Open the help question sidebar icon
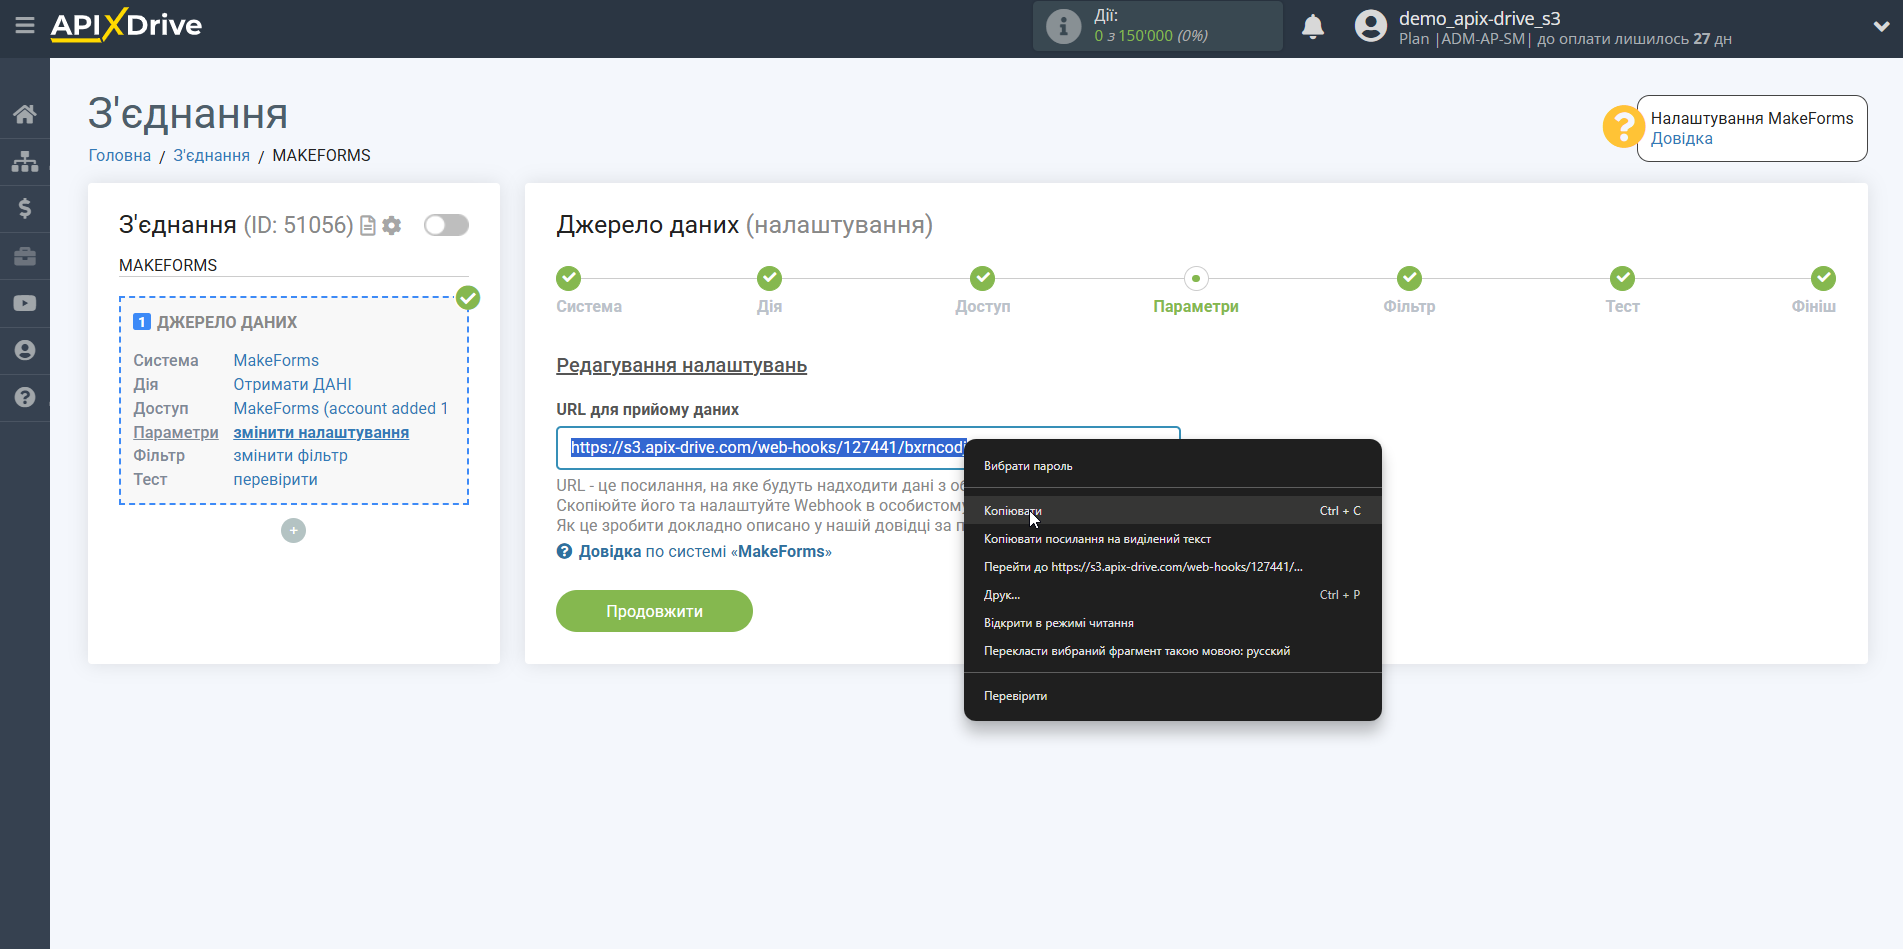 (25, 397)
